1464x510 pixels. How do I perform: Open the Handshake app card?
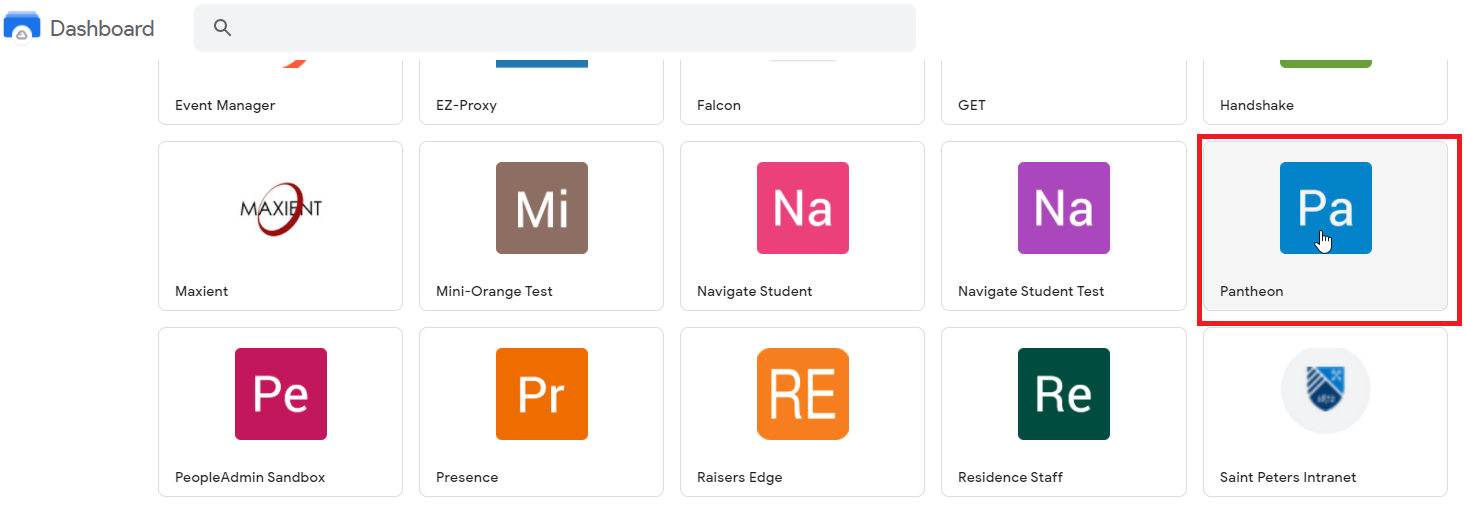tap(1326, 92)
